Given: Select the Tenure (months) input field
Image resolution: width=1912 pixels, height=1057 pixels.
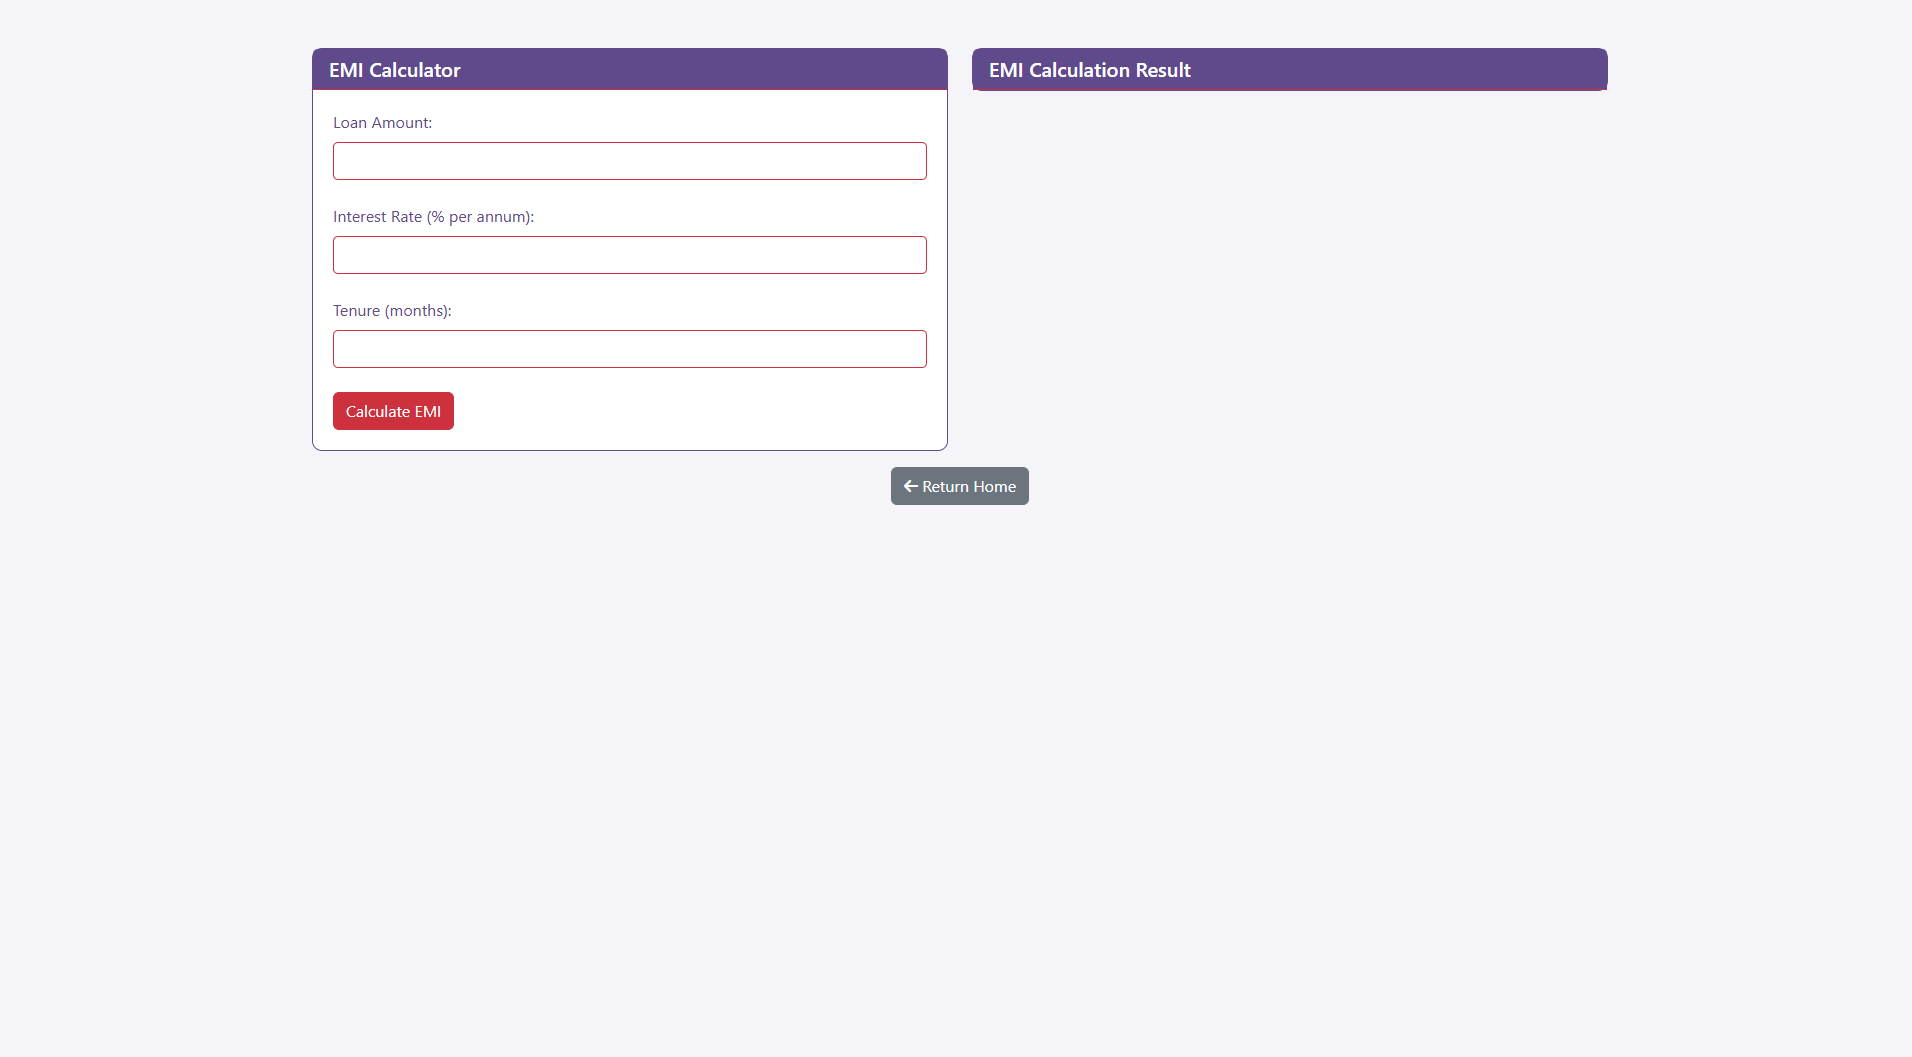Looking at the screenshot, I should [x=629, y=349].
